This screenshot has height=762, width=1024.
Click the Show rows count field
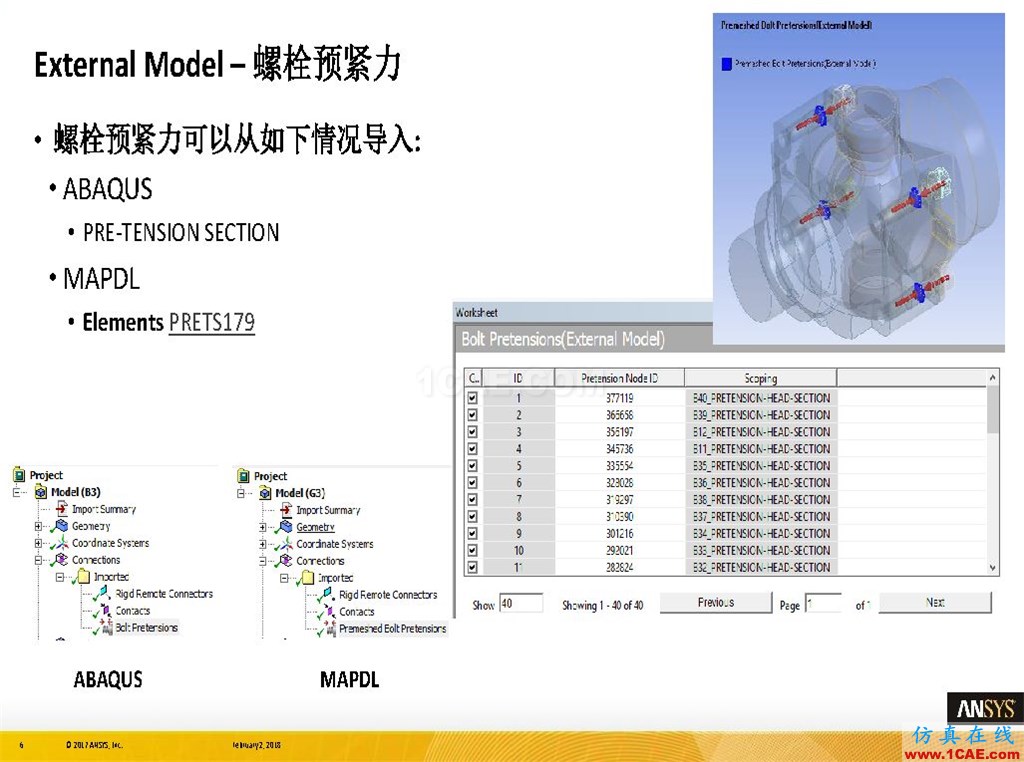click(520, 603)
